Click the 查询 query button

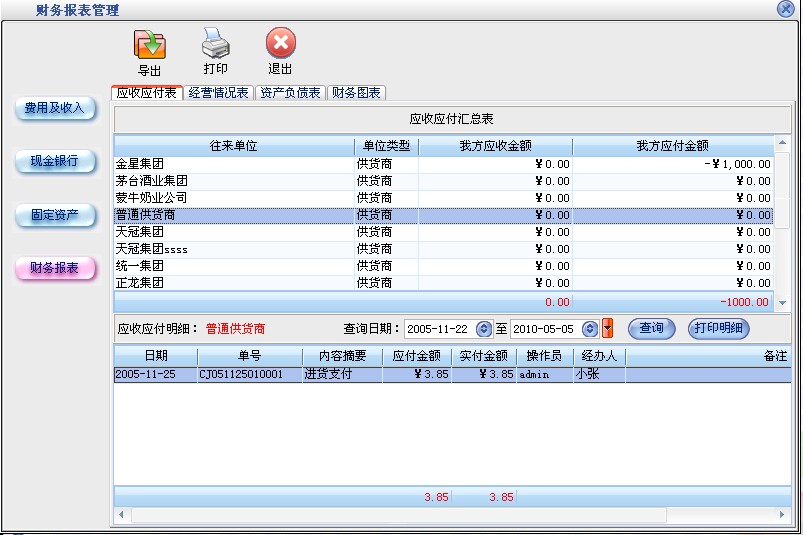tap(651, 328)
